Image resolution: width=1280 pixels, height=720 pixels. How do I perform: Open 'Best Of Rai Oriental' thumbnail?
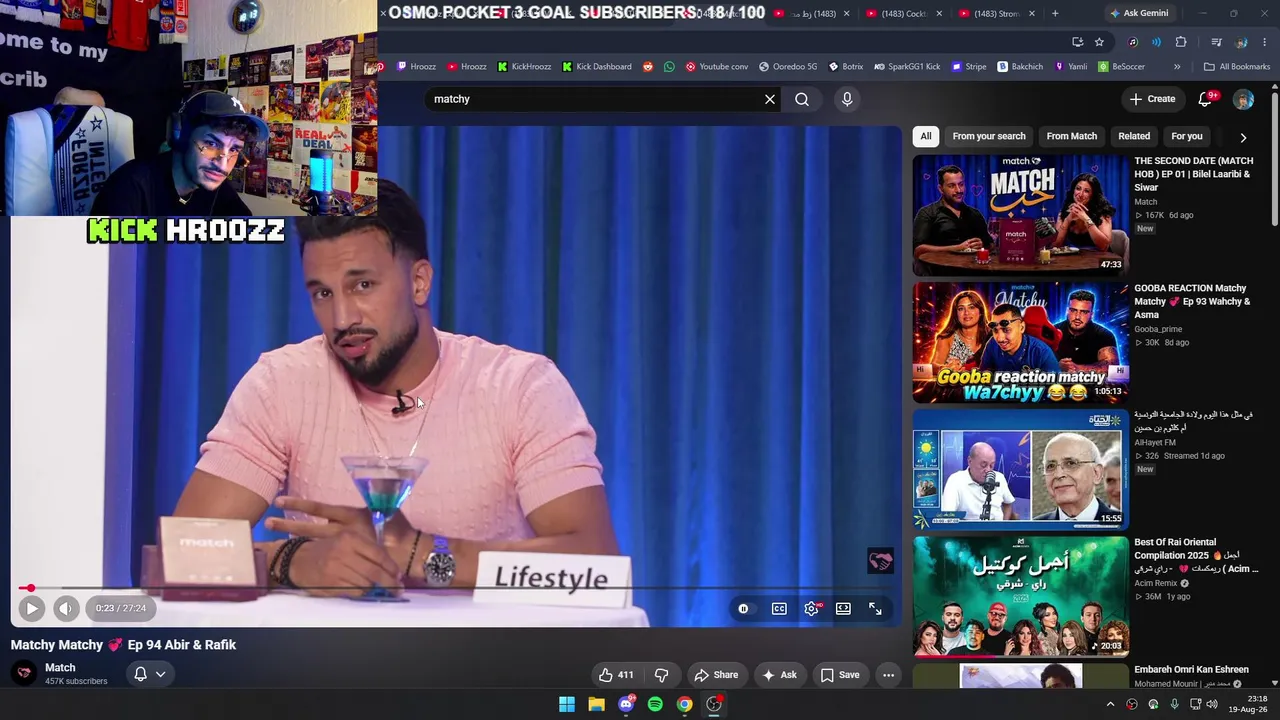(x=1020, y=596)
